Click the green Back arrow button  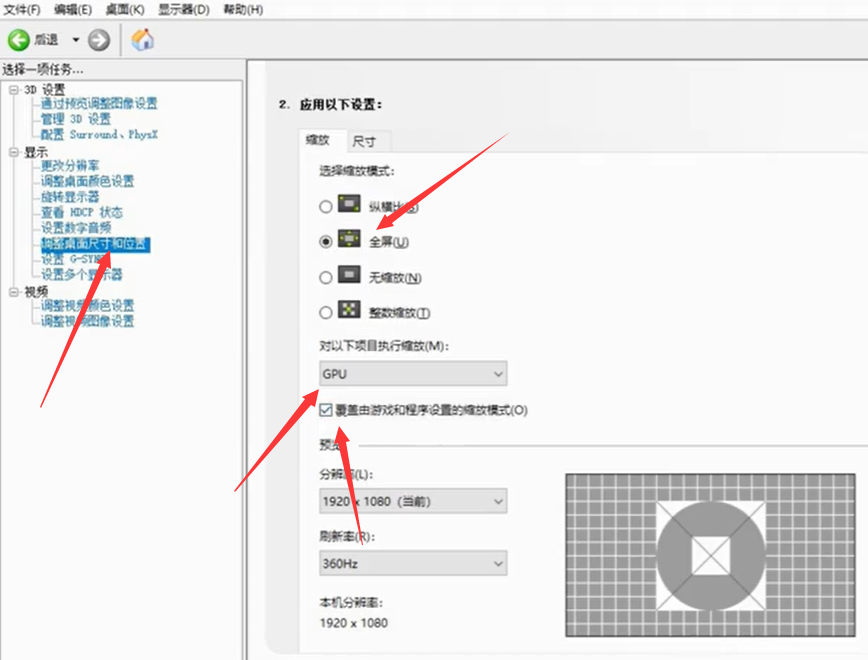18,40
